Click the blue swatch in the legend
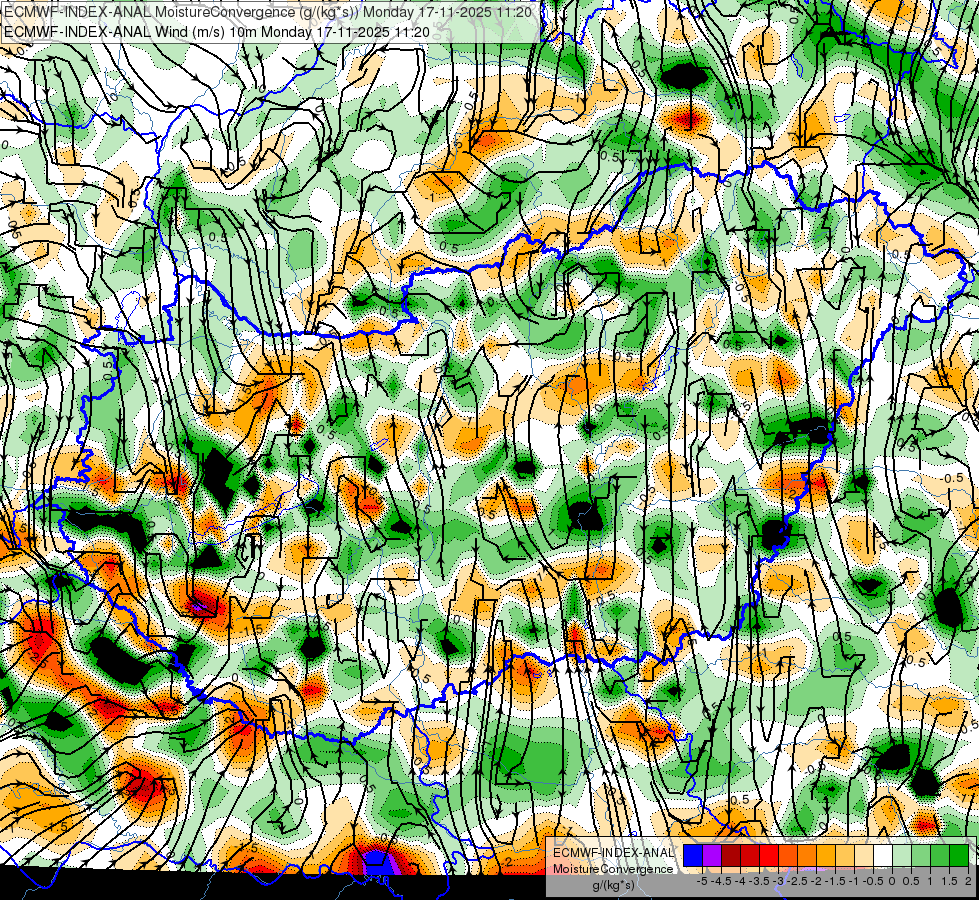 pos(693,856)
